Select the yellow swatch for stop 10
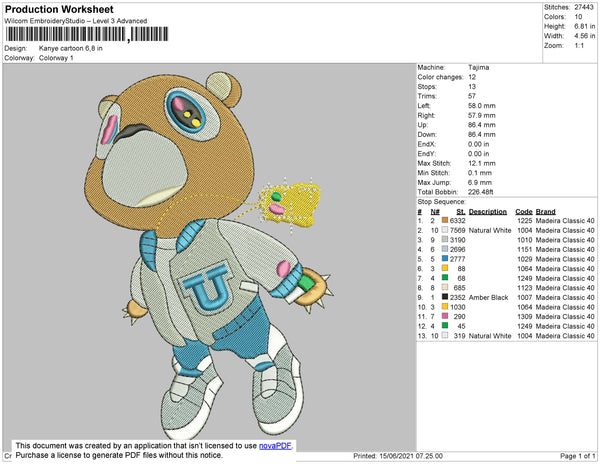This screenshot has width=600, height=464. 445,306
